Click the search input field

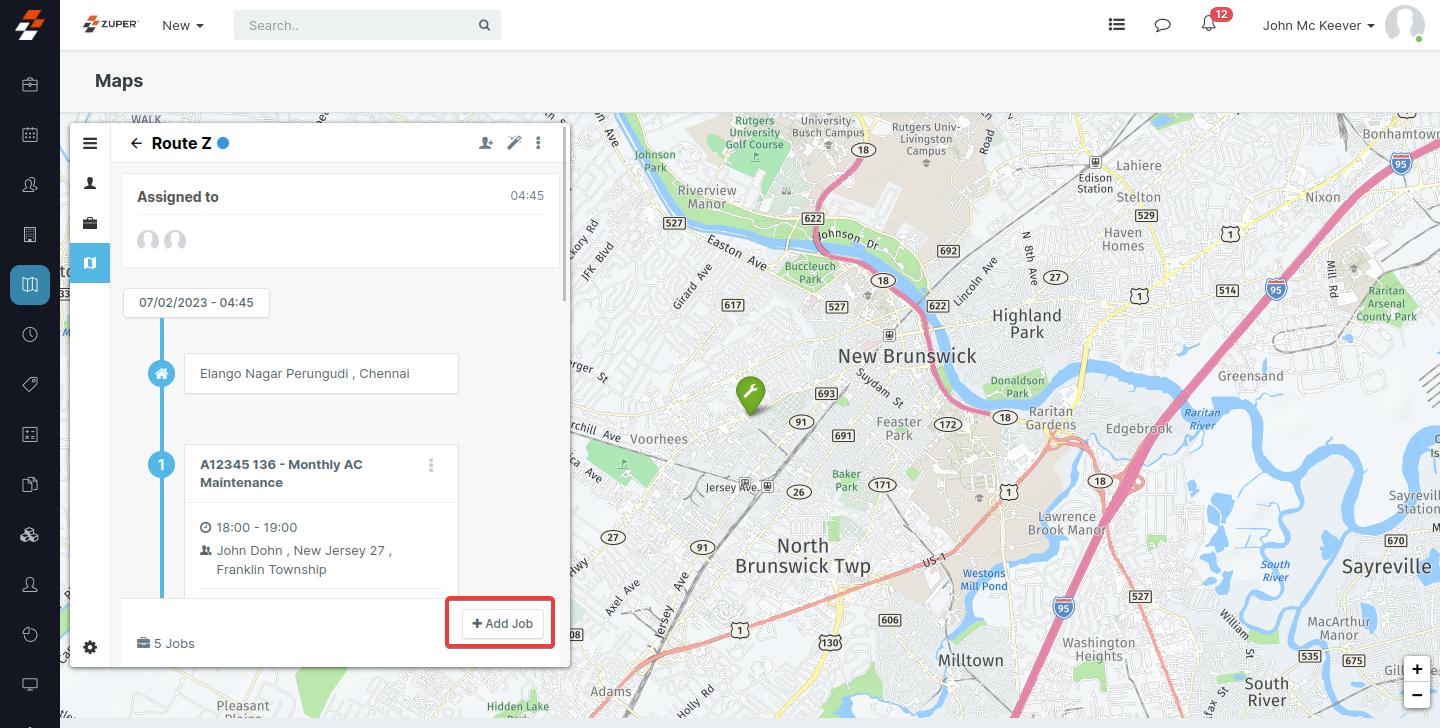pos(360,25)
